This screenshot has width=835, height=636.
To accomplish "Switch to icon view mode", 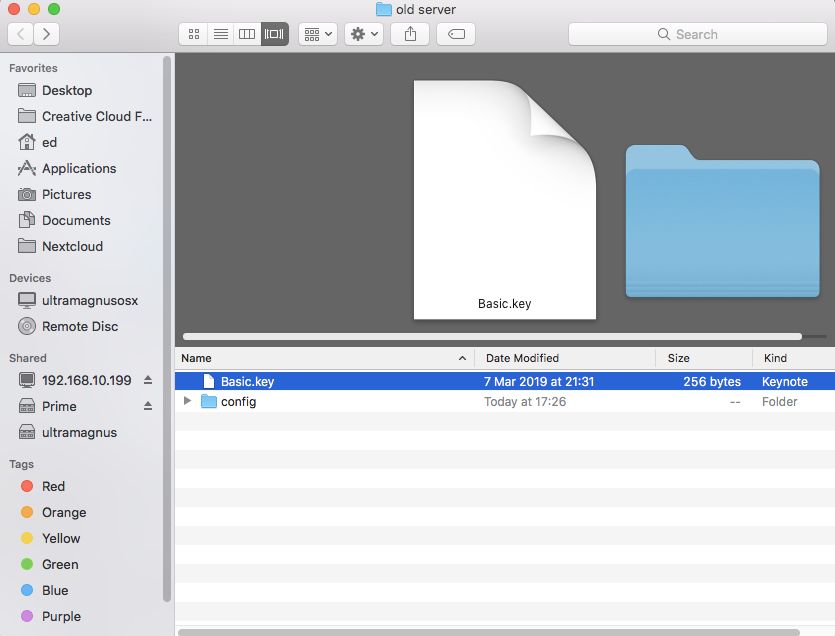I will [193, 34].
